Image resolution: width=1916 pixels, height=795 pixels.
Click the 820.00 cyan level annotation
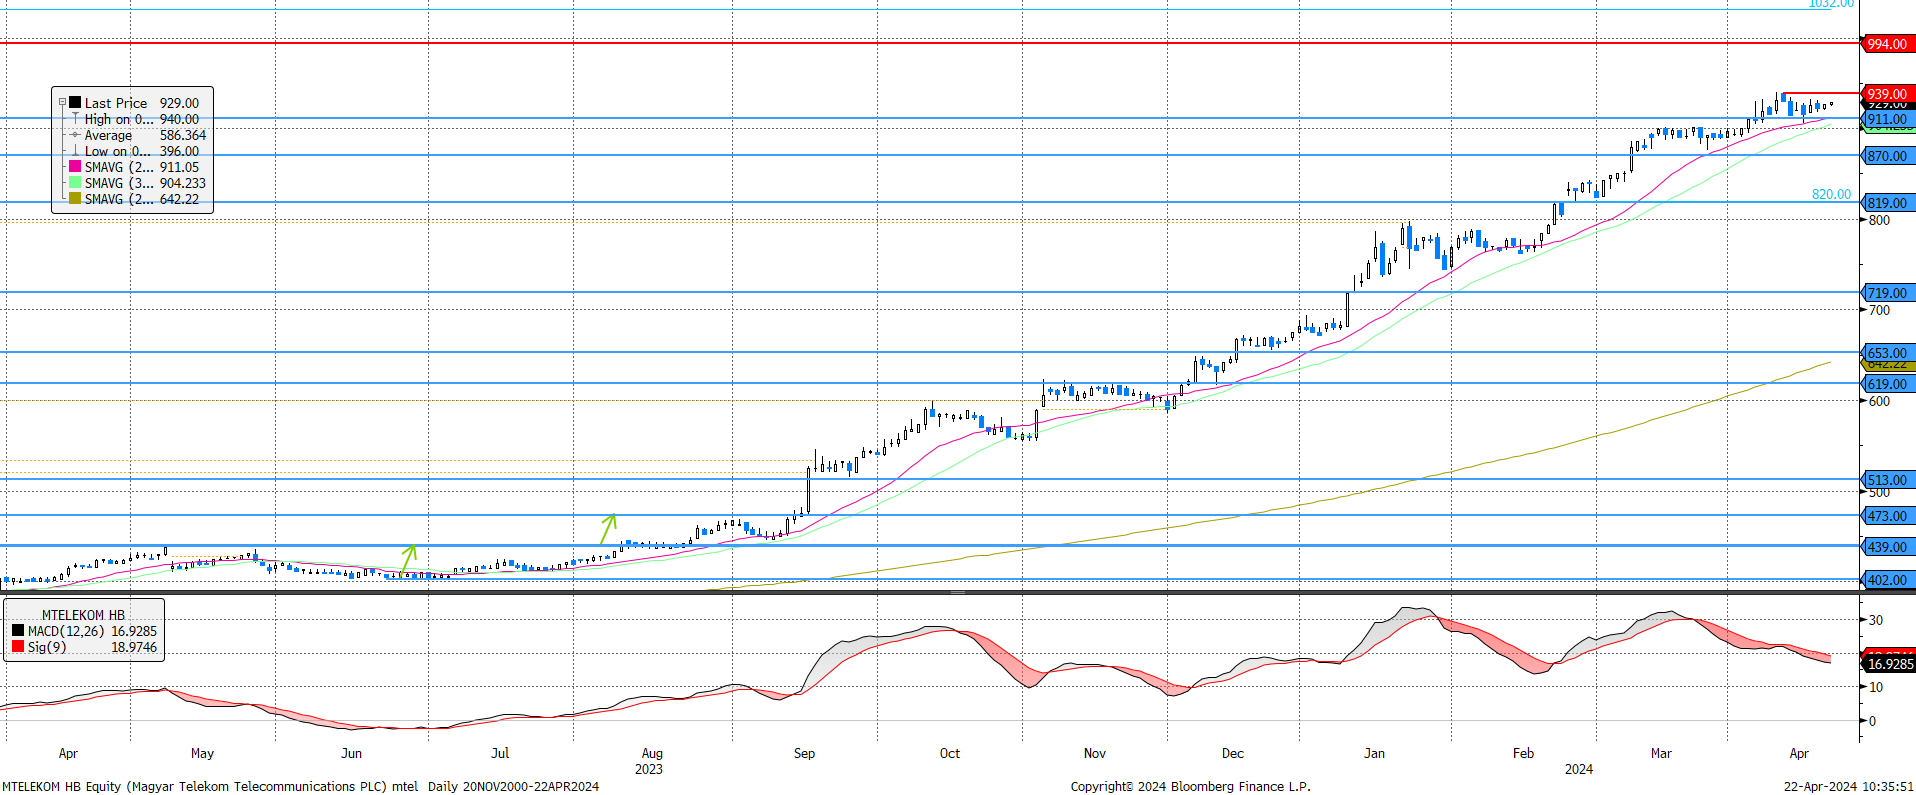pos(1831,194)
